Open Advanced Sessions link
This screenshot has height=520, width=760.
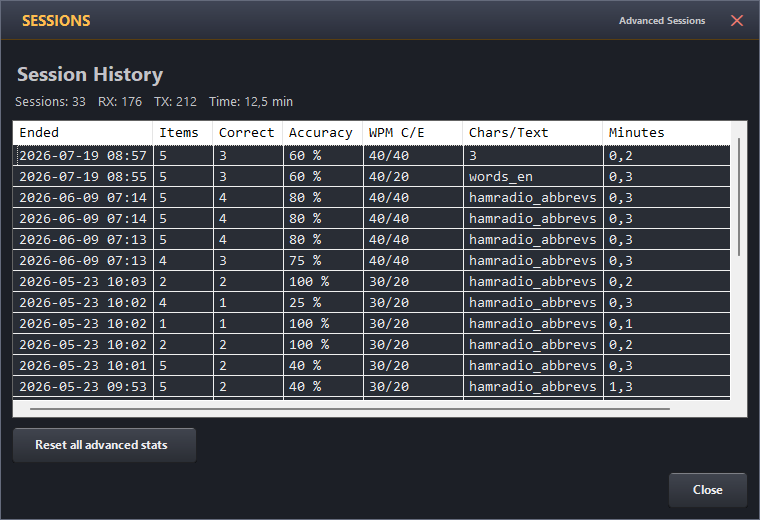pyautogui.click(x=662, y=21)
